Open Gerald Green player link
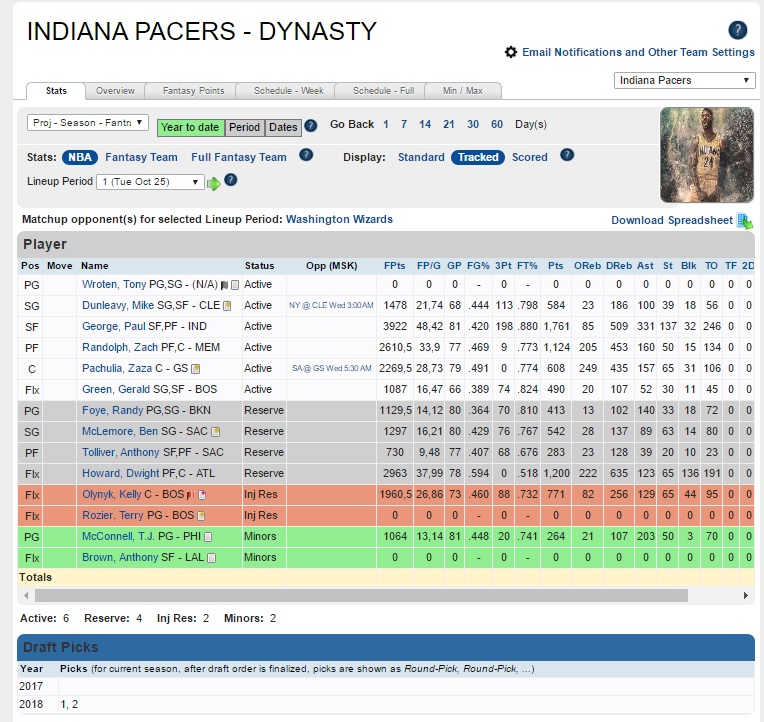The image size is (764, 722). pos(116,389)
